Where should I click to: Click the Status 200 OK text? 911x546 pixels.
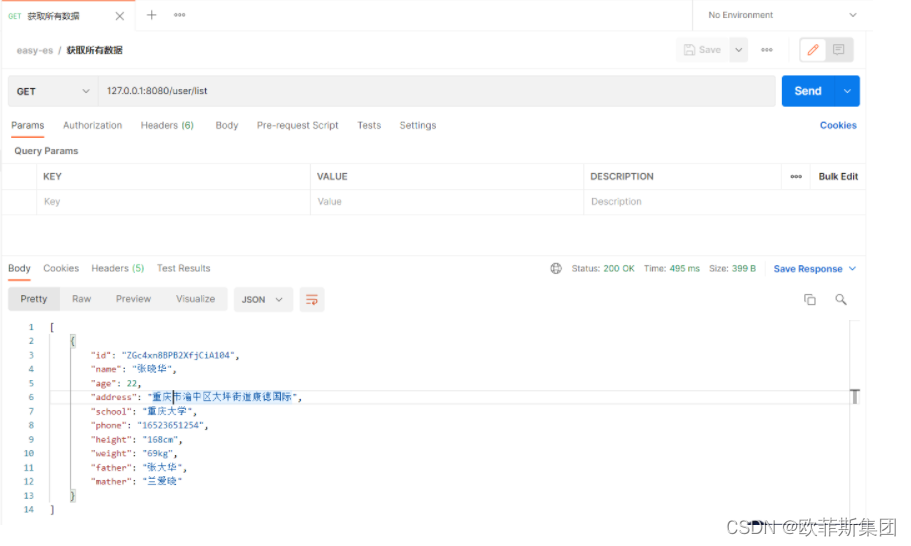point(602,268)
